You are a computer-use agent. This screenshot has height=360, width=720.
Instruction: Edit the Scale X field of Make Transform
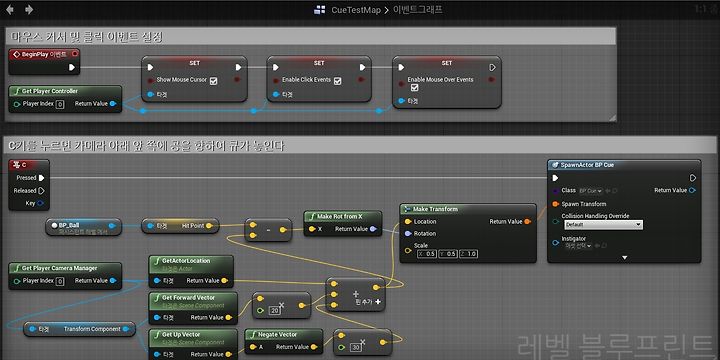(427, 254)
